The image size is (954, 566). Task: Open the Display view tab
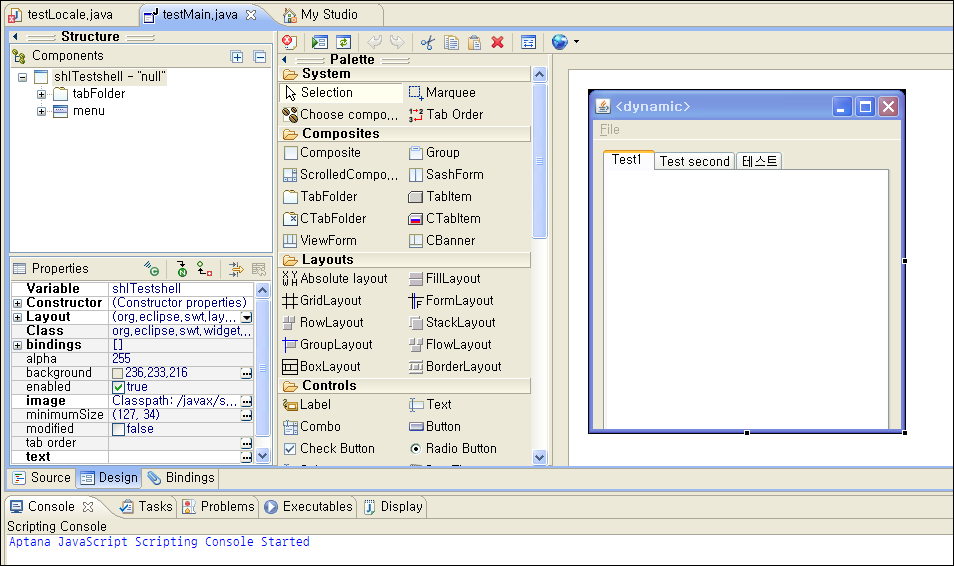pos(394,506)
